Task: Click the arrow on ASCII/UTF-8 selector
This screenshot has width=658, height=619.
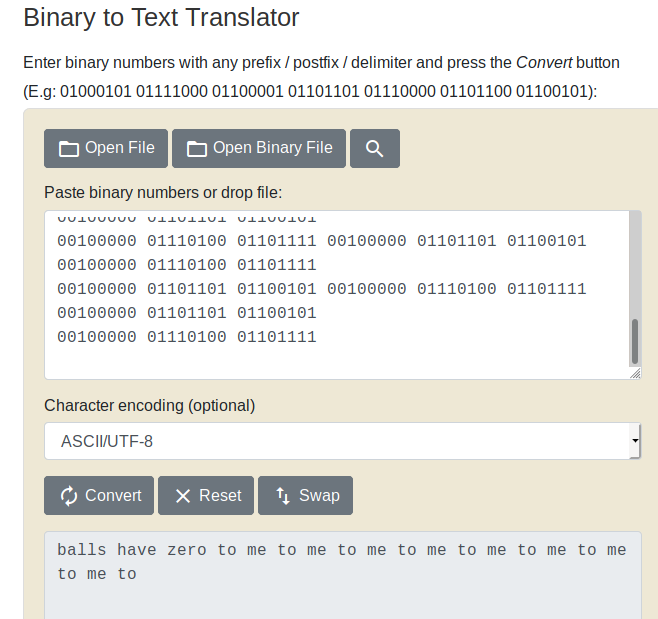Action: pos(634,441)
